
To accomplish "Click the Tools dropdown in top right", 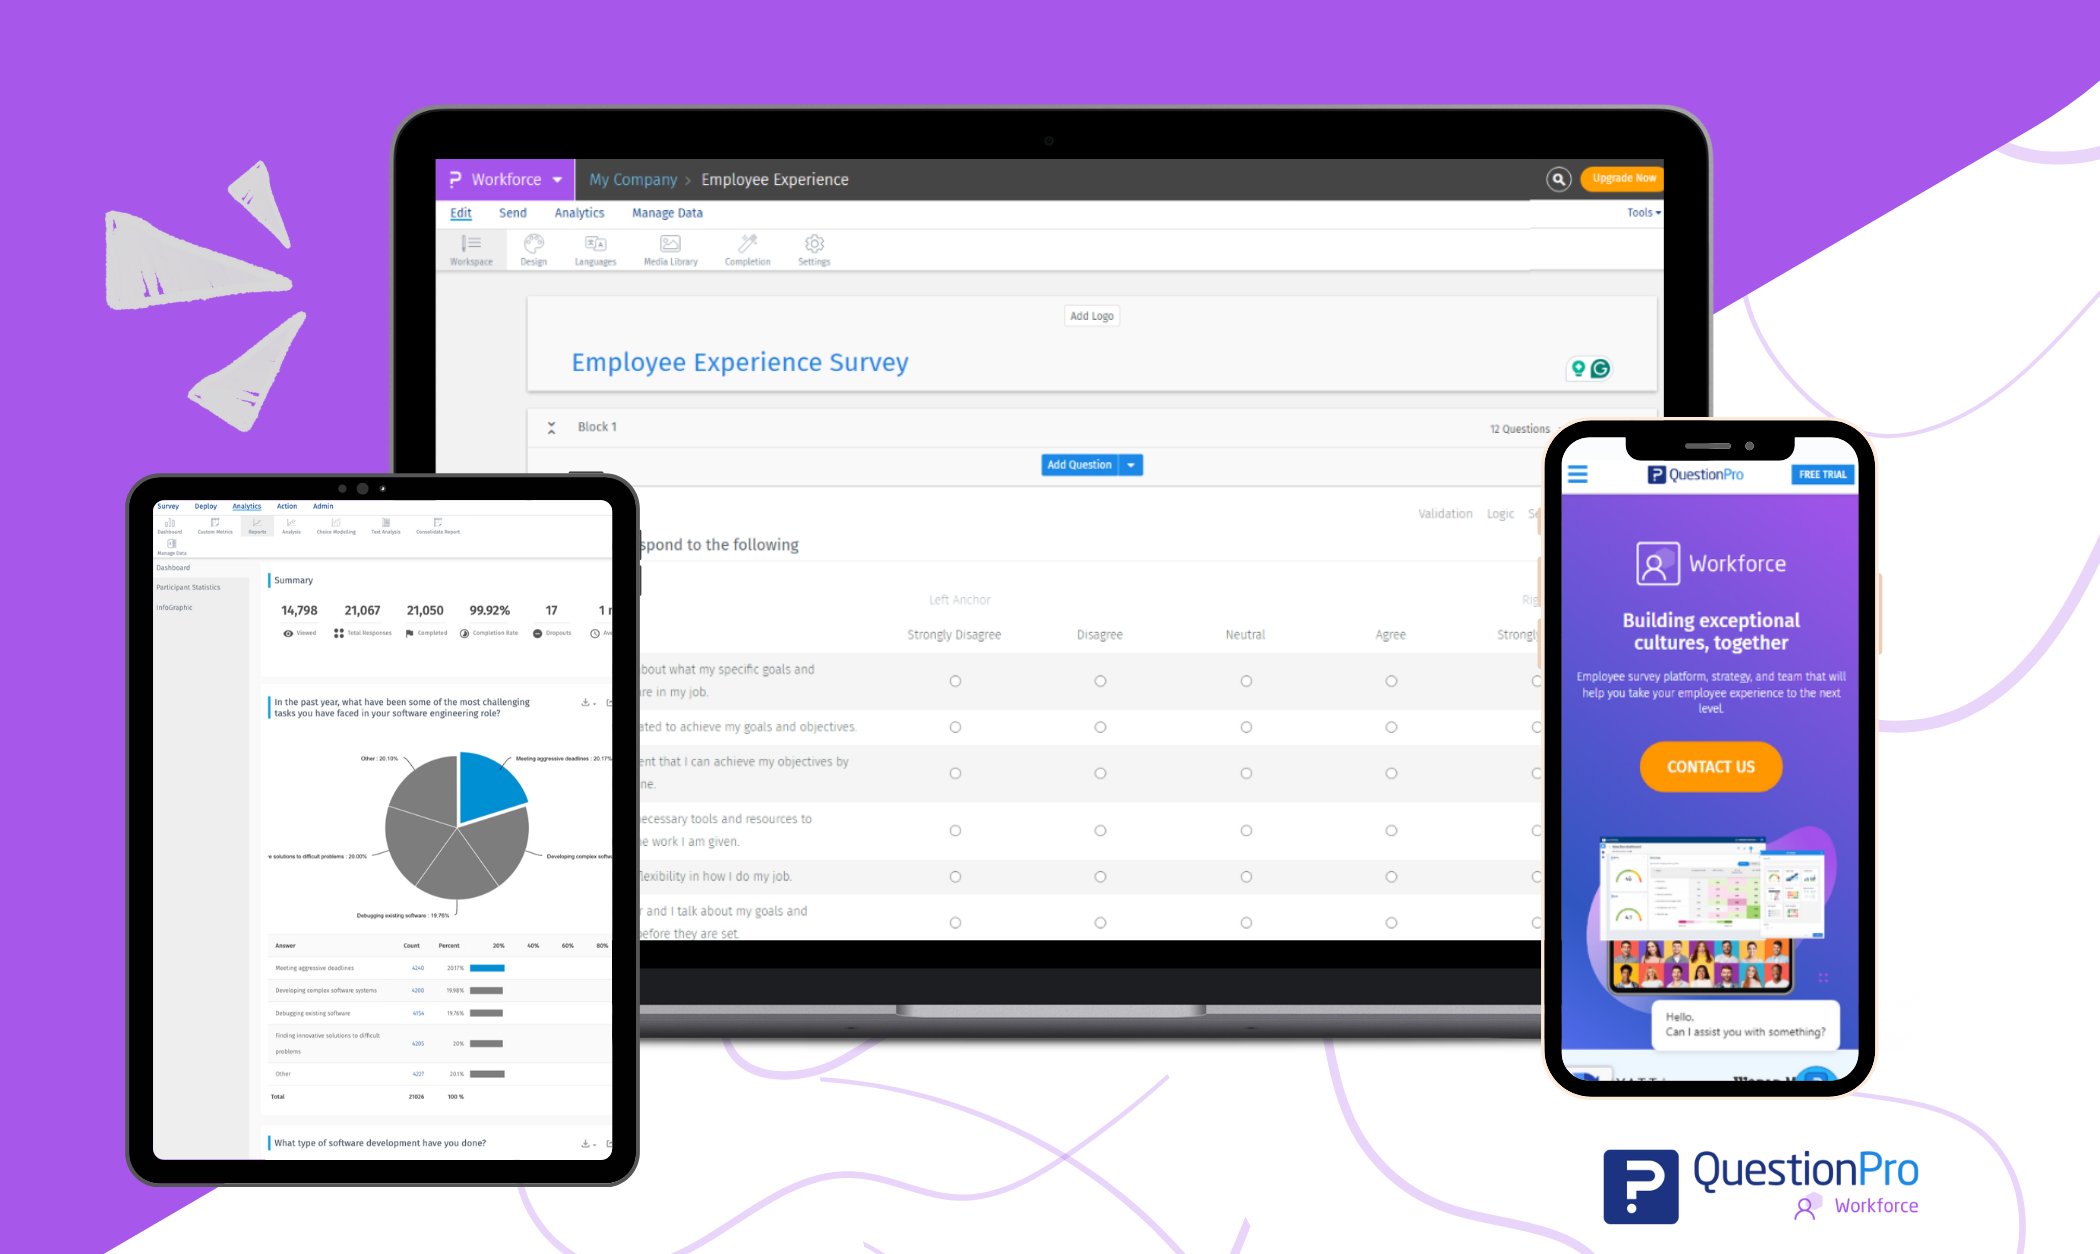I will coord(1645,213).
